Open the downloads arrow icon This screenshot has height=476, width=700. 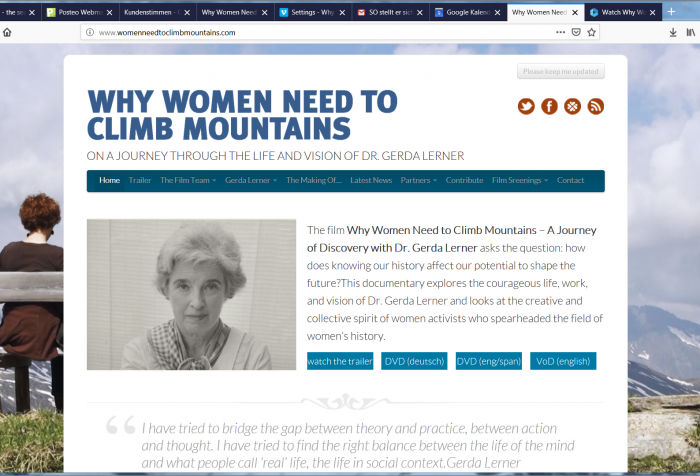click(673, 32)
